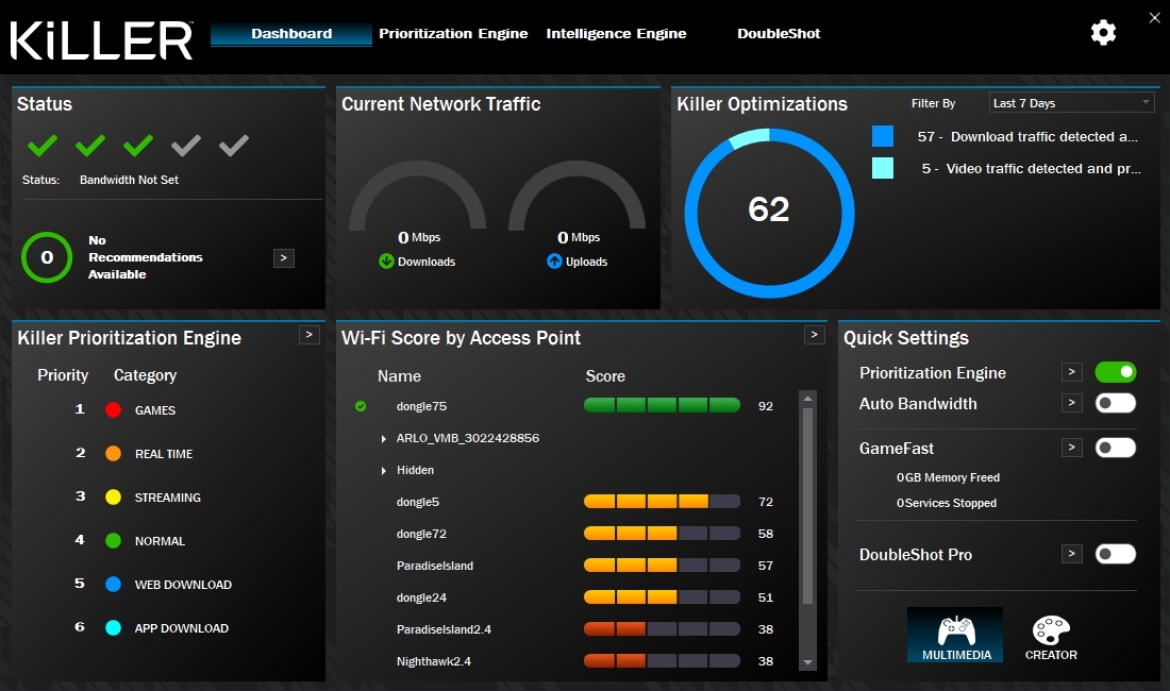Expand the ARLO_VMB_3022428856 access point
The width and height of the screenshot is (1170, 691).
[x=384, y=439]
